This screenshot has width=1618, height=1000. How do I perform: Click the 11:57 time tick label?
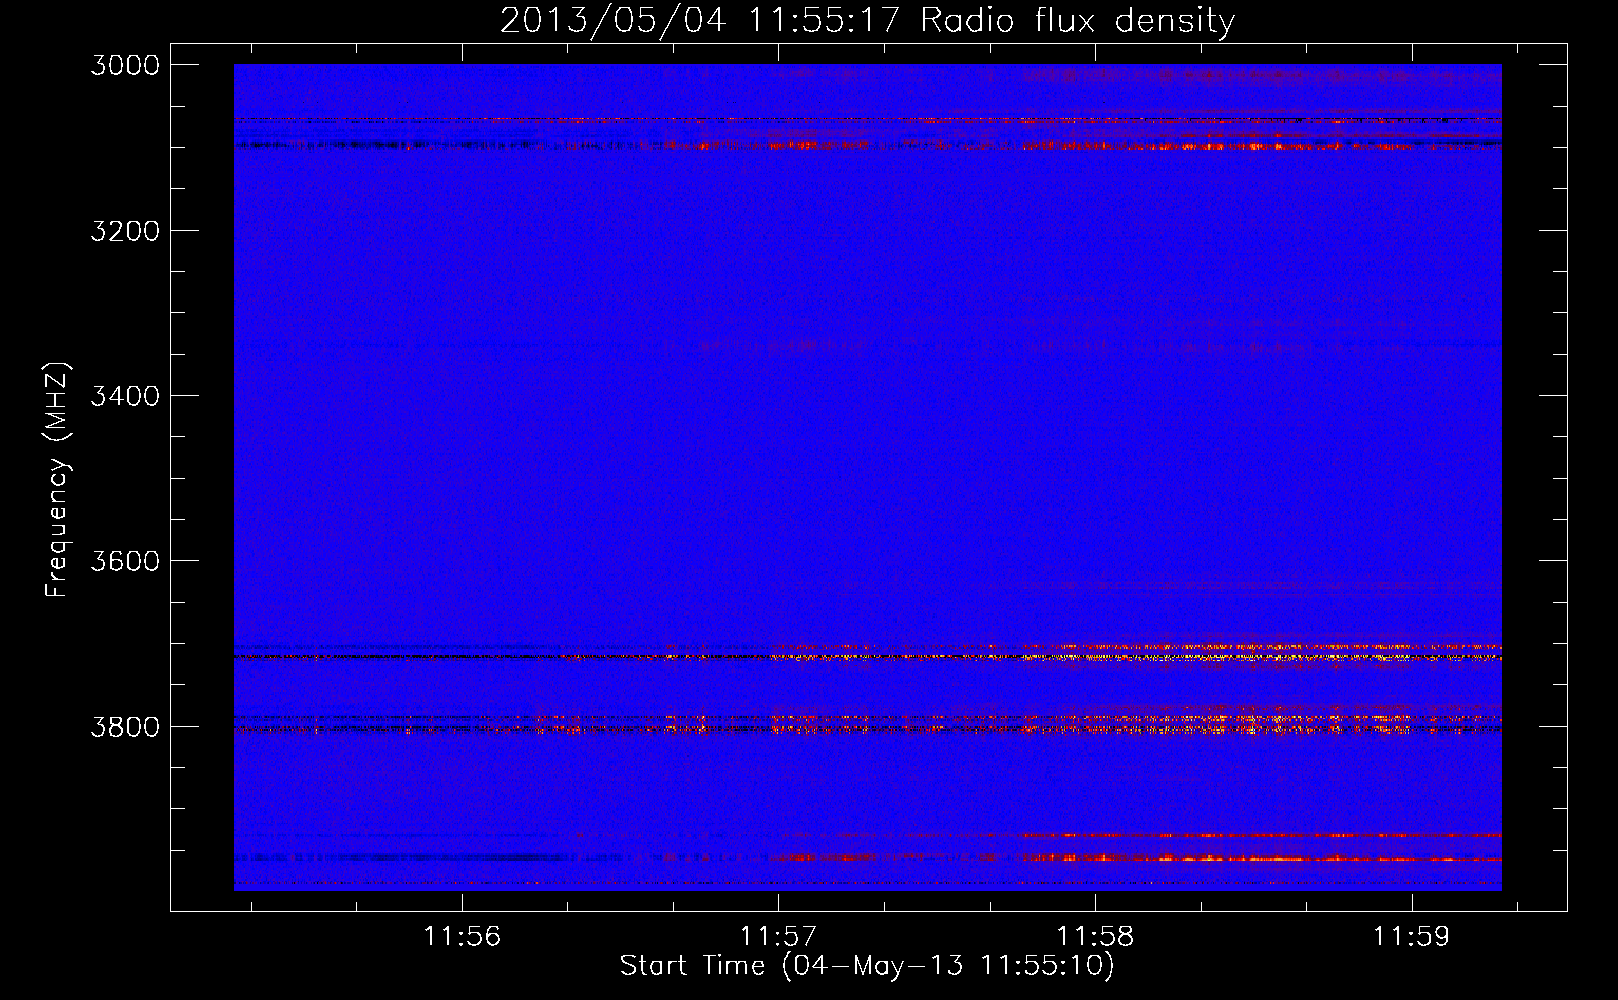tap(778, 936)
